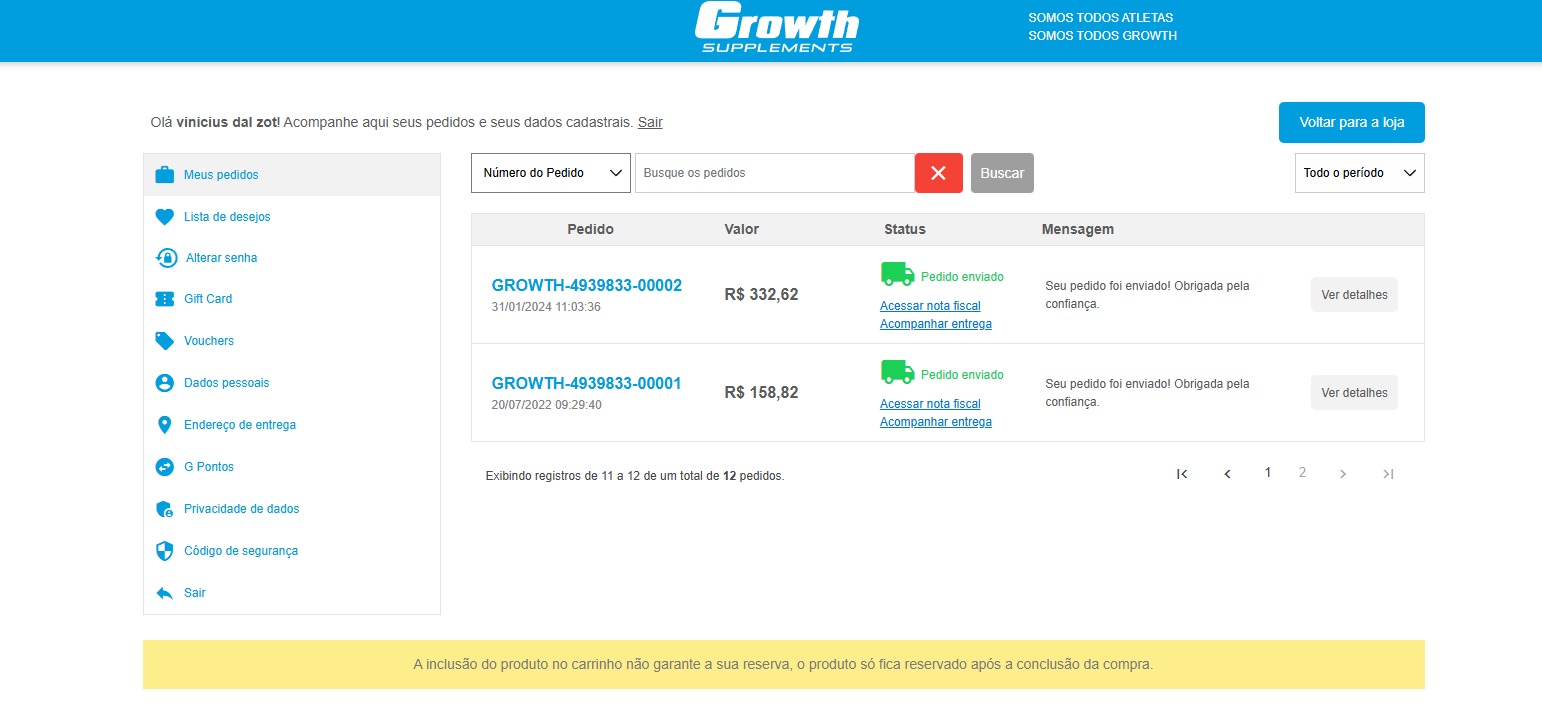Click Acompanhar entrega for order 00002

coord(935,324)
